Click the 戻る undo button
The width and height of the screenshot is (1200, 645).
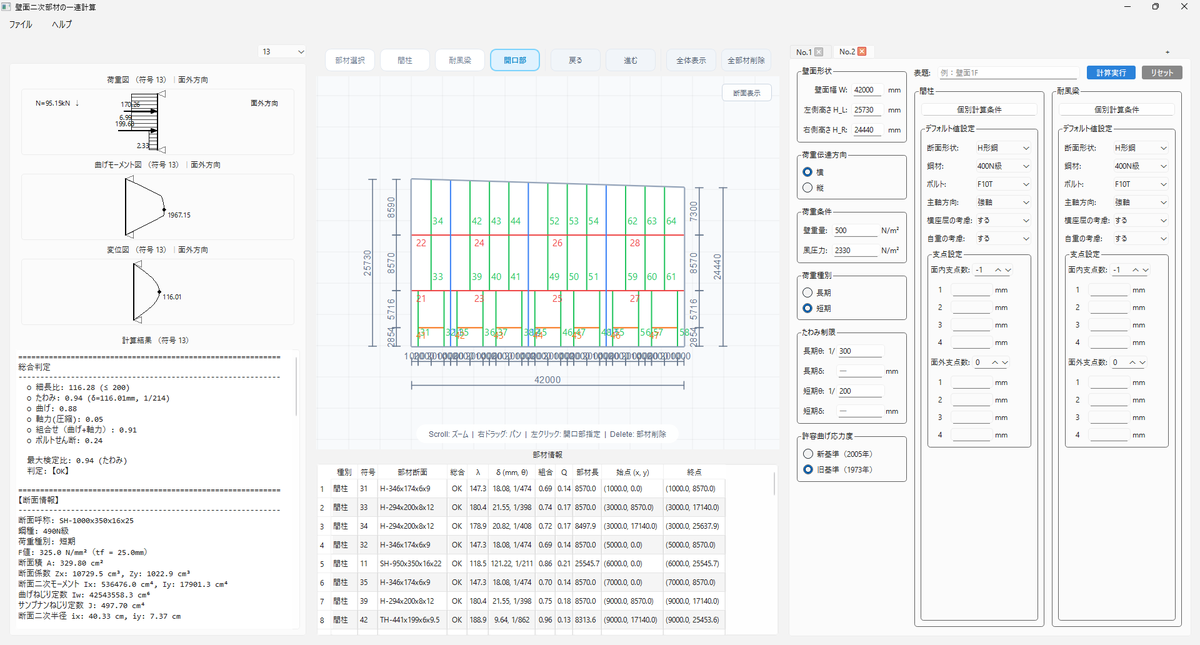[575, 60]
